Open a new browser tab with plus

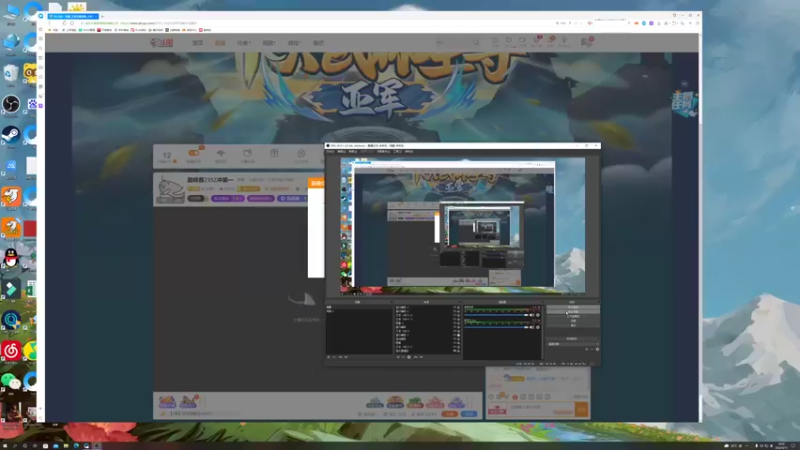coord(102,16)
